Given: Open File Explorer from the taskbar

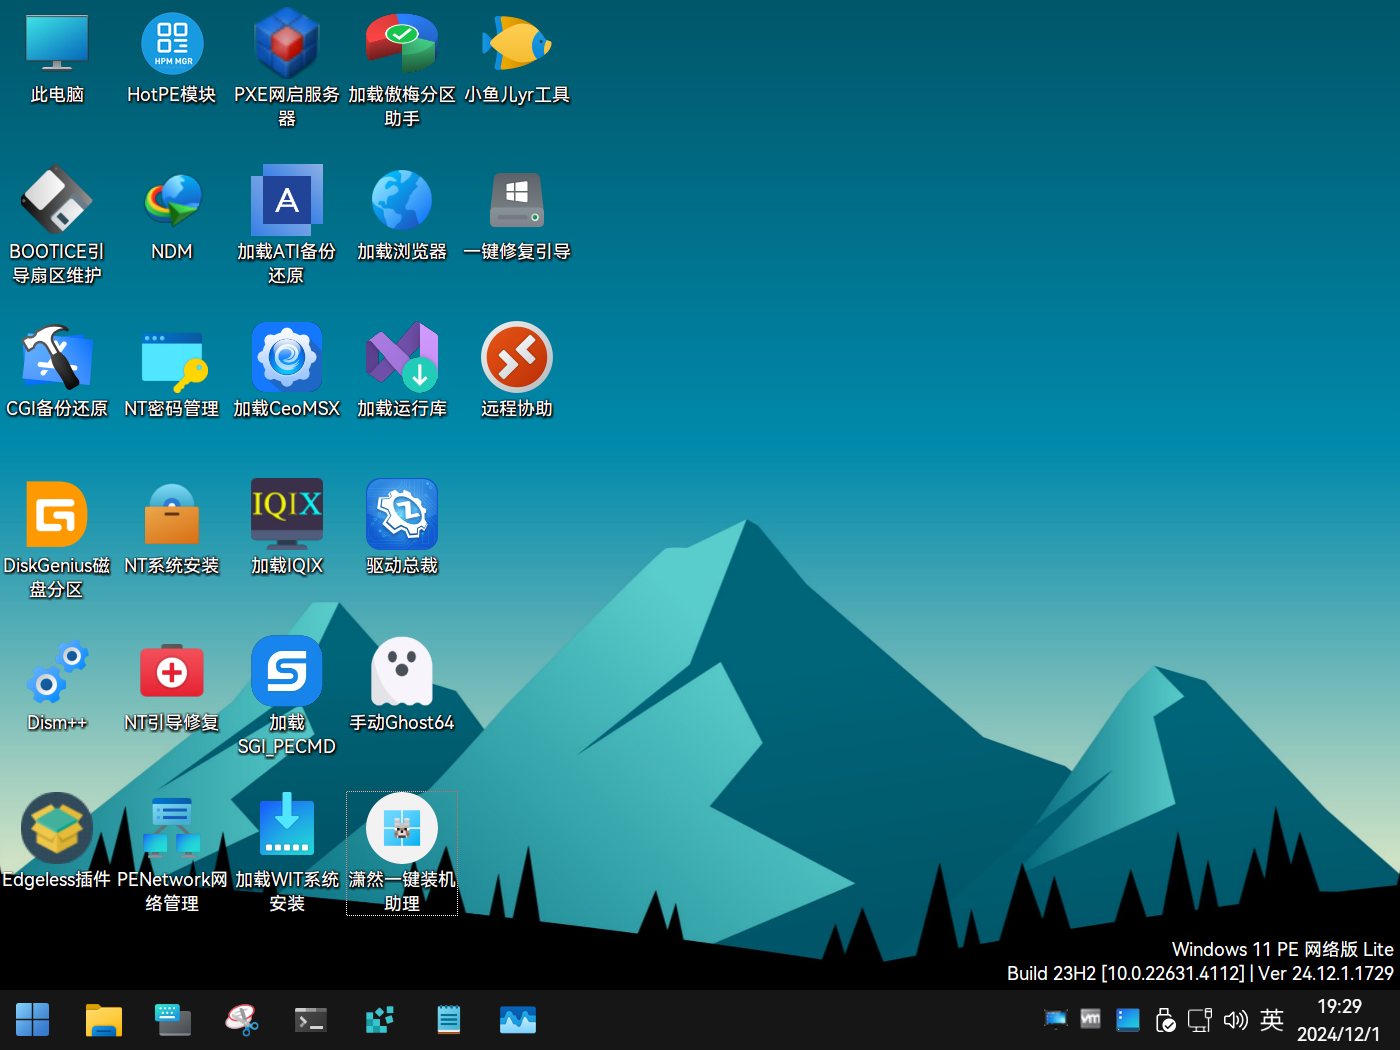Looking at the screenshot, I should coord(103,1020).
